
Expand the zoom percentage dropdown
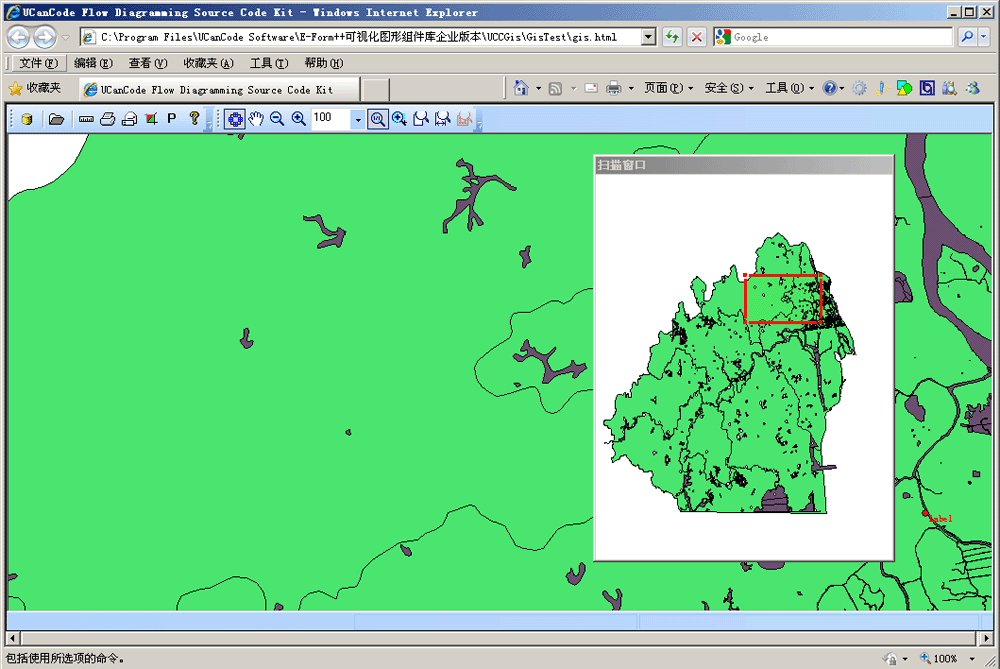(x=358, y=119)
